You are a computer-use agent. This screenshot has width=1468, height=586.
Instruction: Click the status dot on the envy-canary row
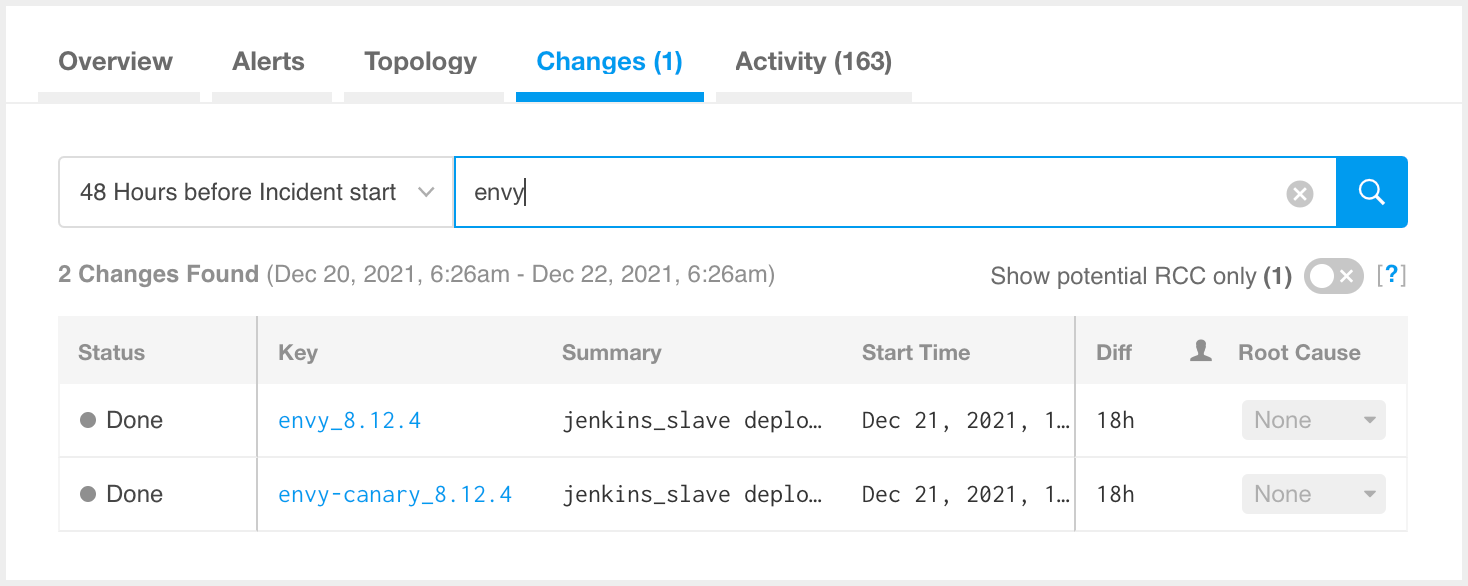[x=88, y=493]
